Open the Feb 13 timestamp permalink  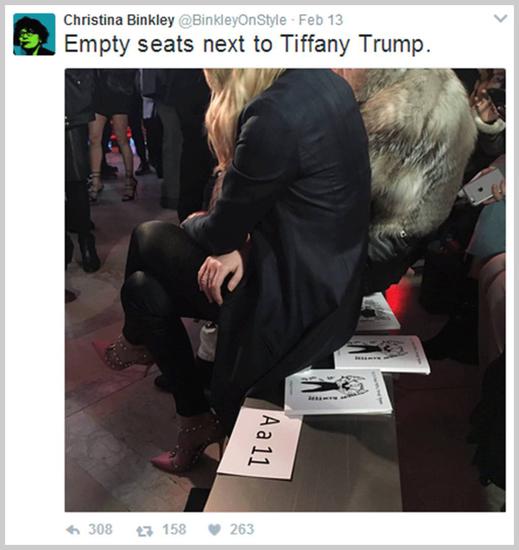(x=321, y=20)
